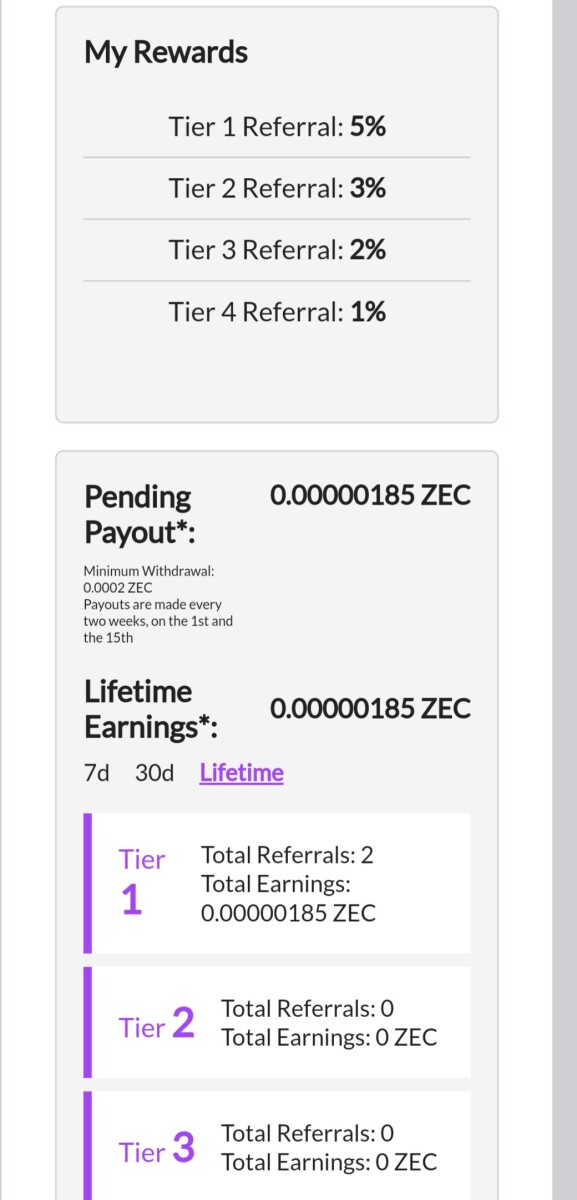
Task: Click the Pending Payout ZEC amount
Action: click(x=370, y=496)
